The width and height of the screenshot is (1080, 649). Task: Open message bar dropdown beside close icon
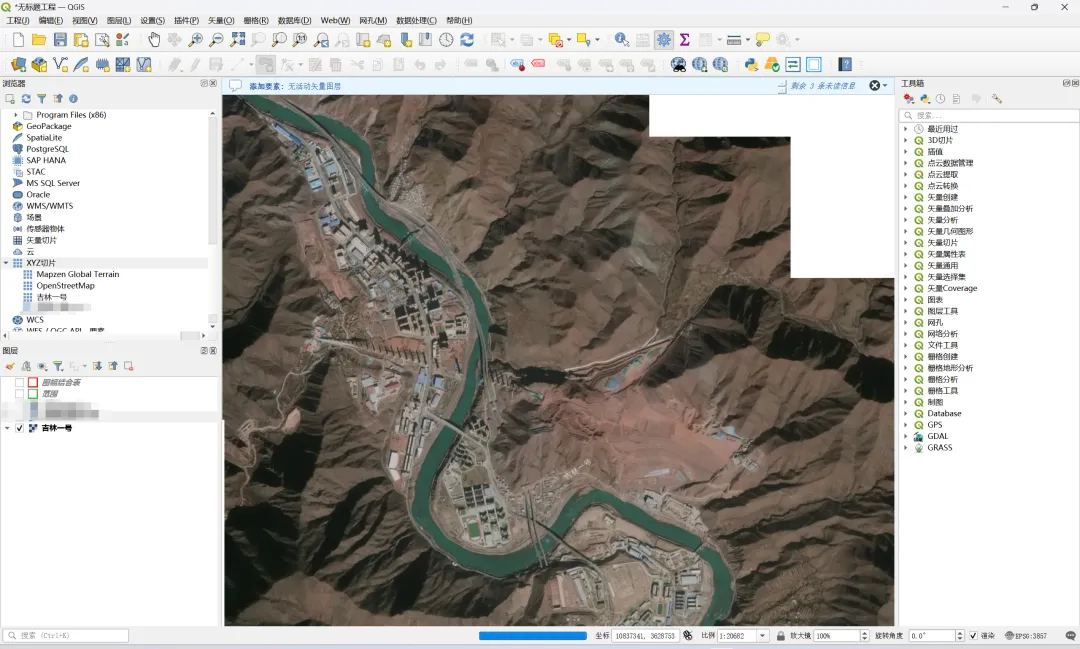point(885,86)
